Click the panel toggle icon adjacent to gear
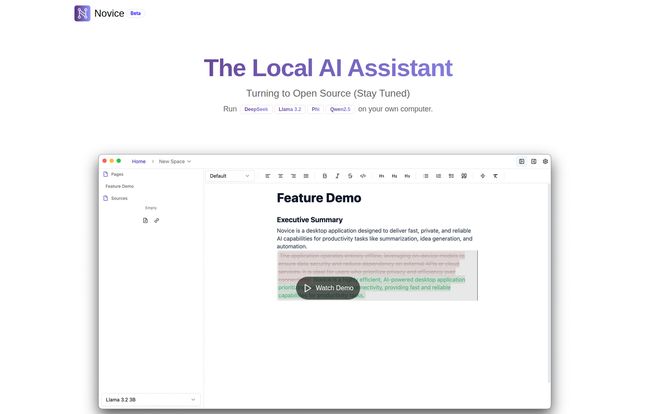 tap(534, 161)
